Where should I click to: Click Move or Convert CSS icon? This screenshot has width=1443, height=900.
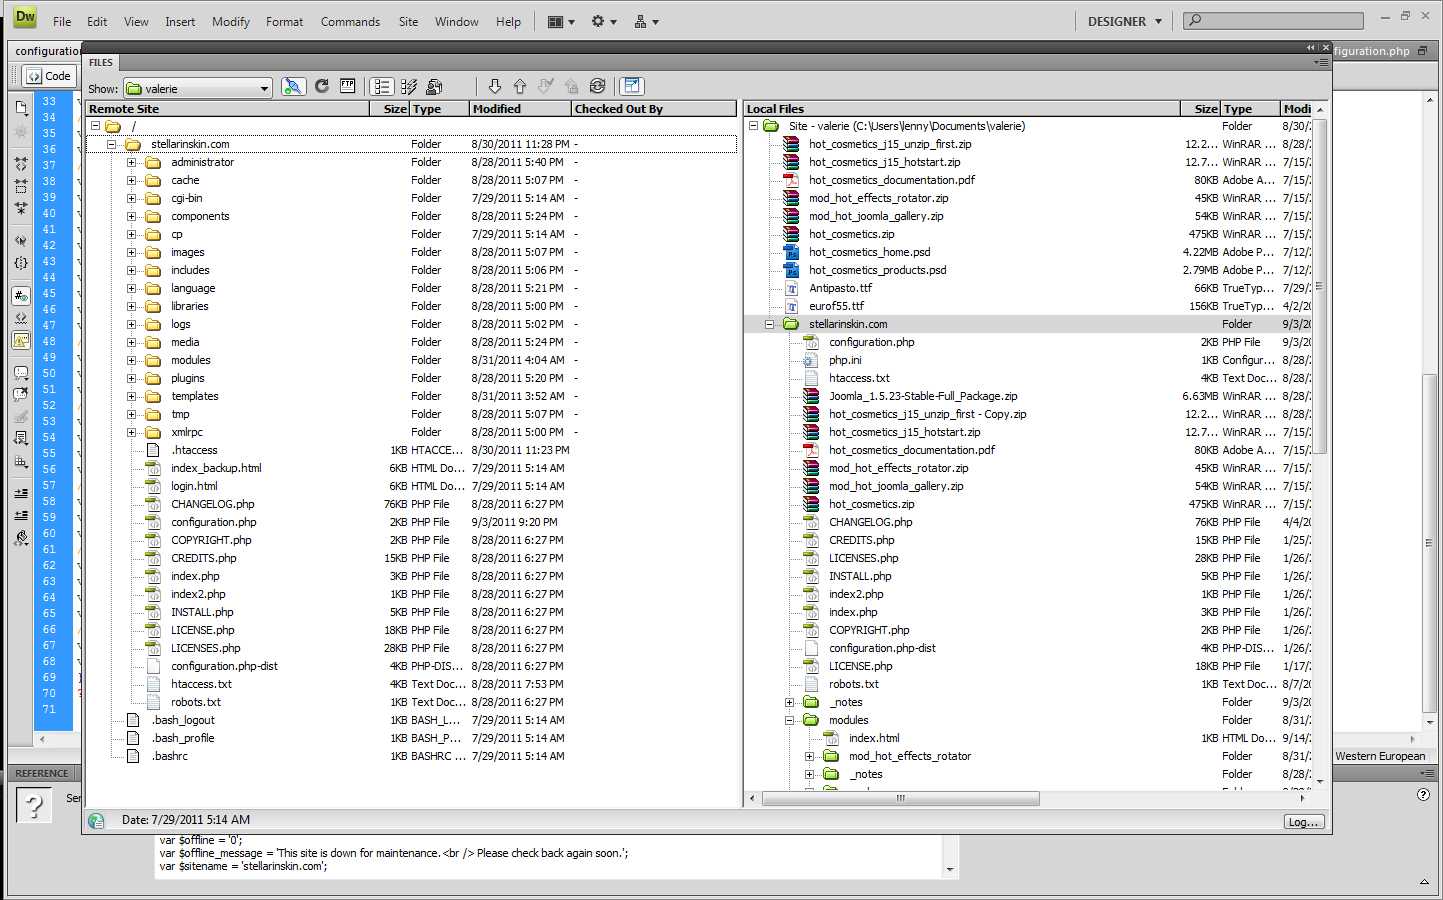(21, 462)
